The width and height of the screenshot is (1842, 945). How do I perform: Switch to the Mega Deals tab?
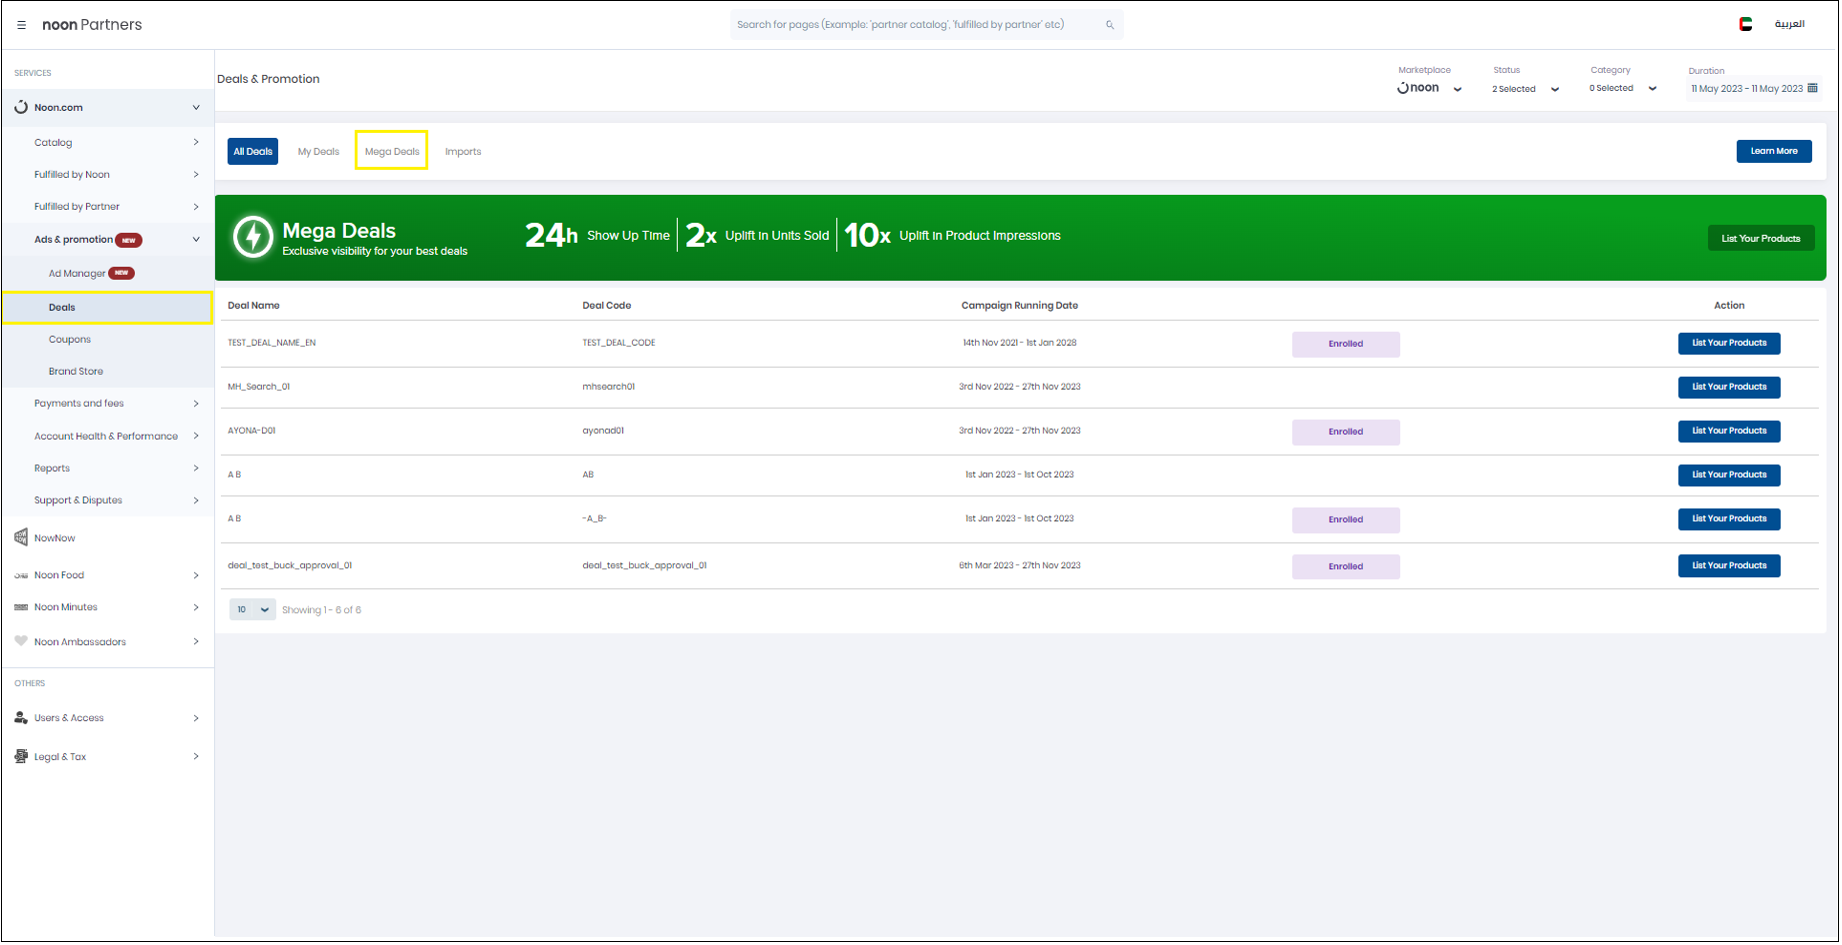pyautogui.click(x=392, y=152)
